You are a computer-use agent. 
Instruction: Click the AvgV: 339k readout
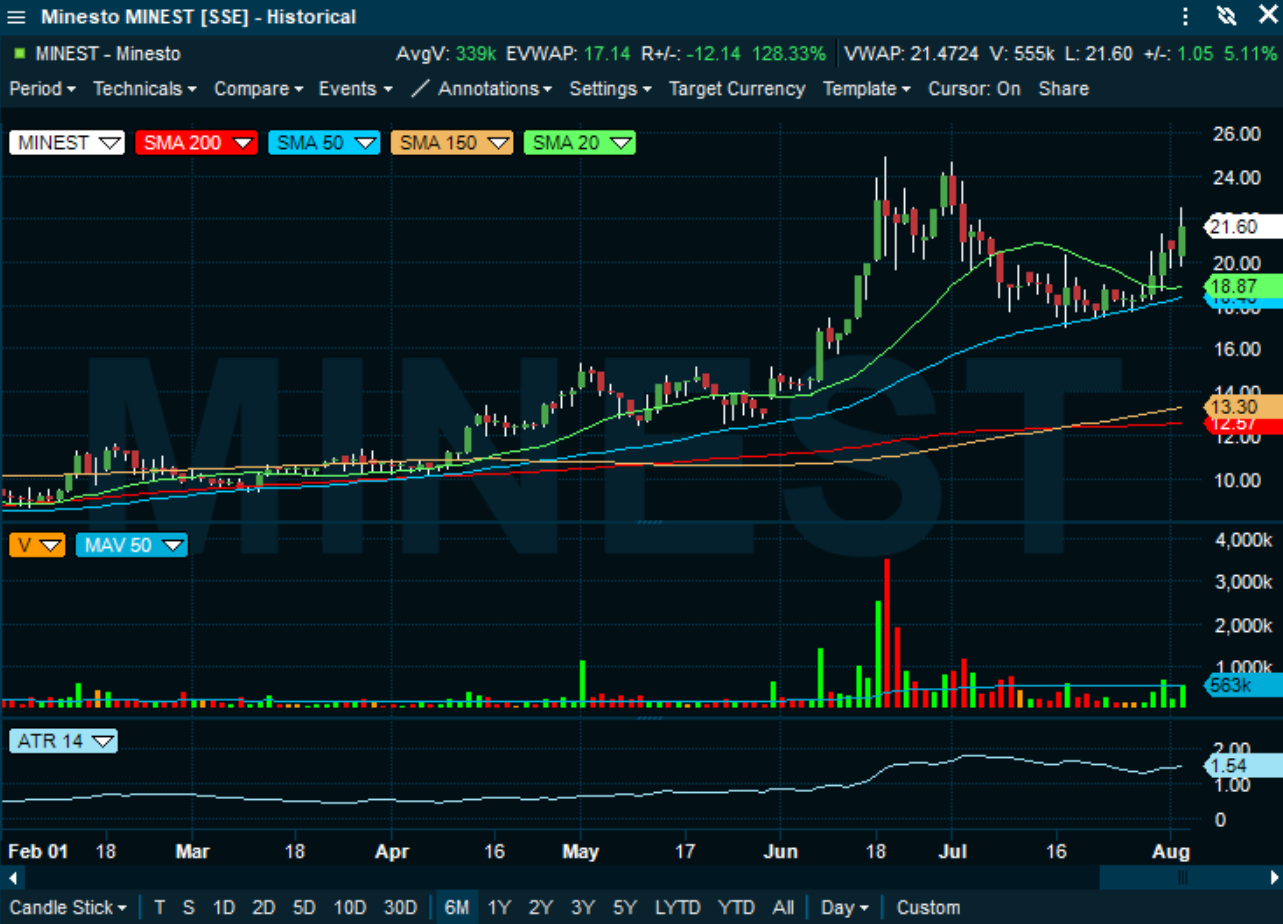[x=447, y=53]
